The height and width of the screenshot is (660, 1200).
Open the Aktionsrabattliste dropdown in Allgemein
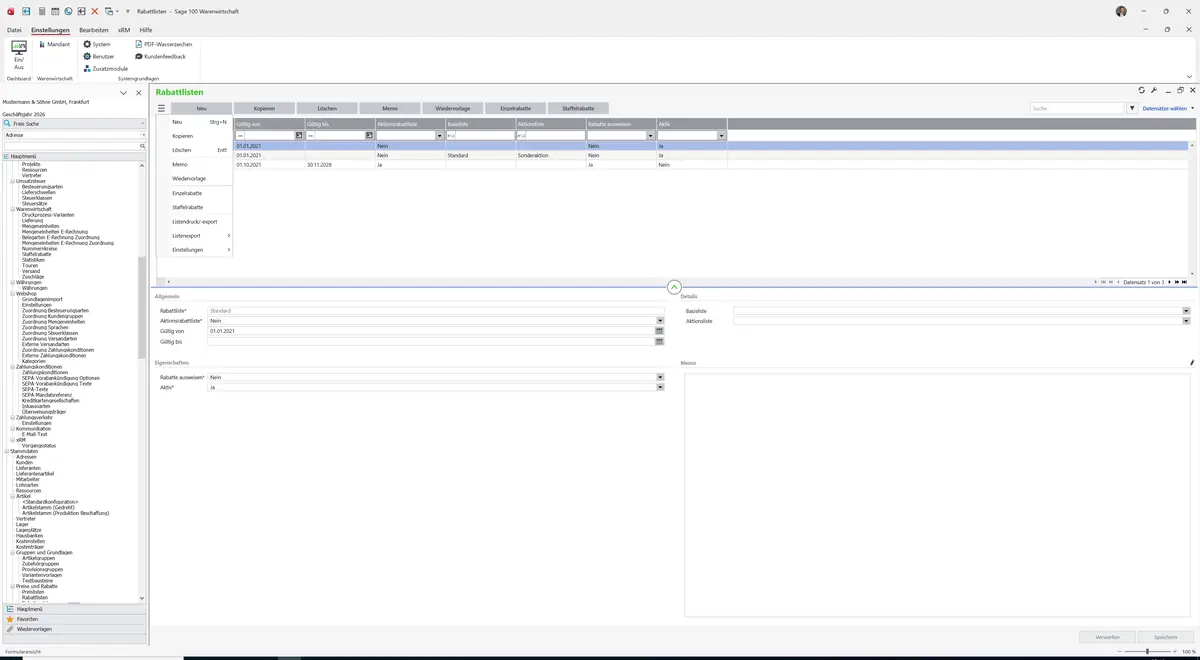(x=660, y=321)
